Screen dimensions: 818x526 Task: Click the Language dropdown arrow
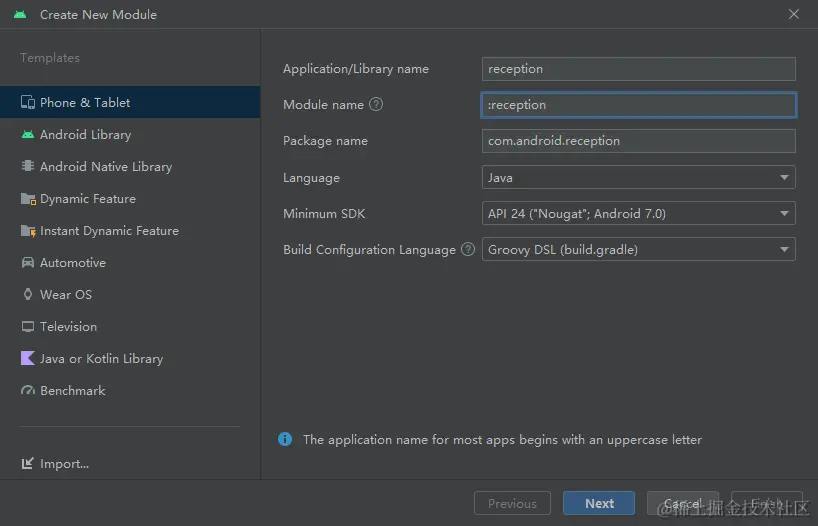point(784,177)
